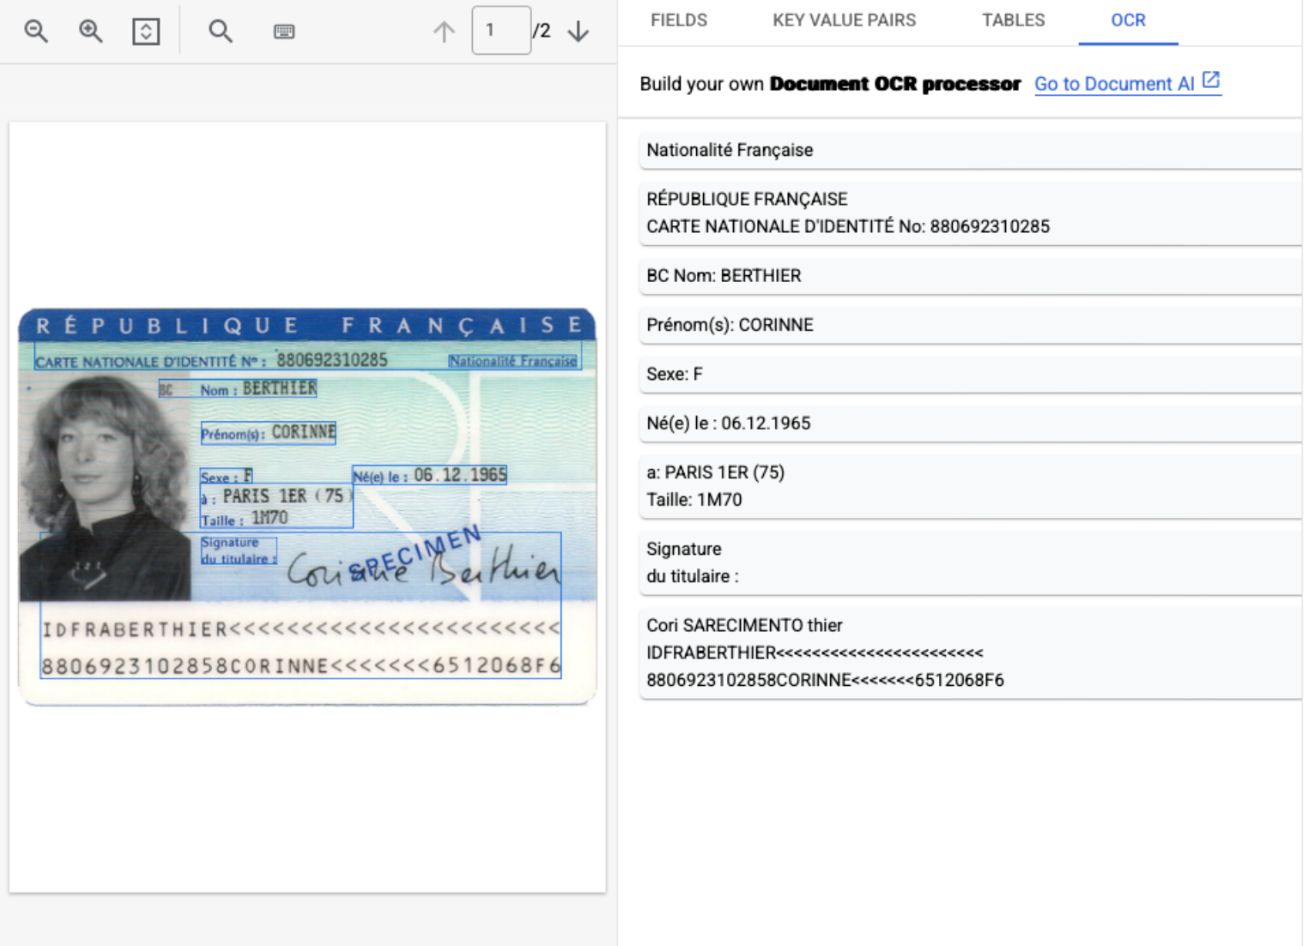The width and height of the screenshot is (1304, 946).
Task: Follow the Go to Document AI link
Action: click(1127, 84)
